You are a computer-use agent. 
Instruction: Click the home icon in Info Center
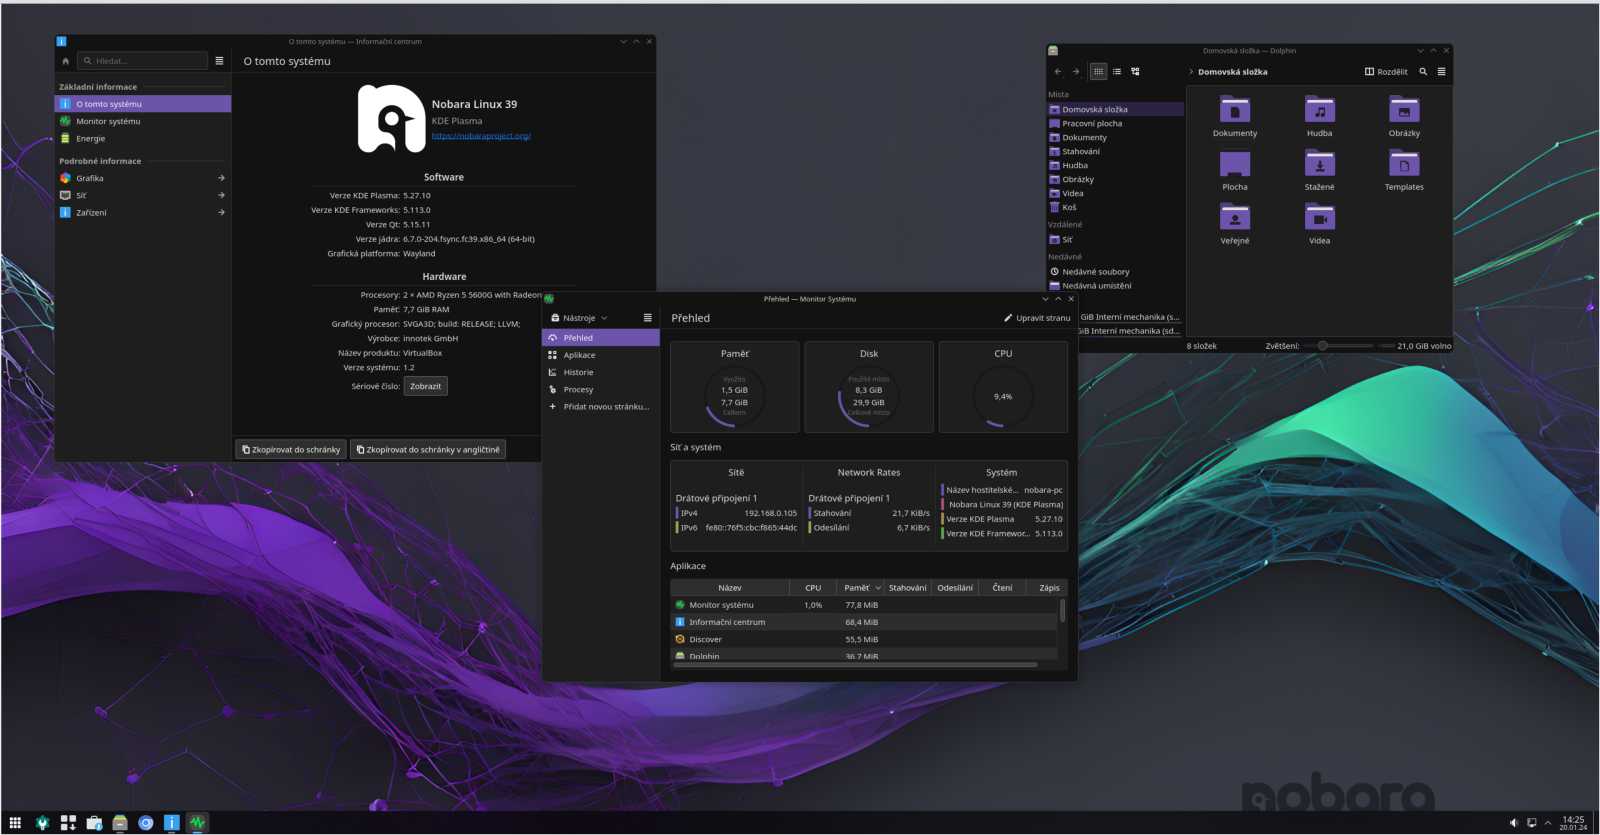point(66,61)
